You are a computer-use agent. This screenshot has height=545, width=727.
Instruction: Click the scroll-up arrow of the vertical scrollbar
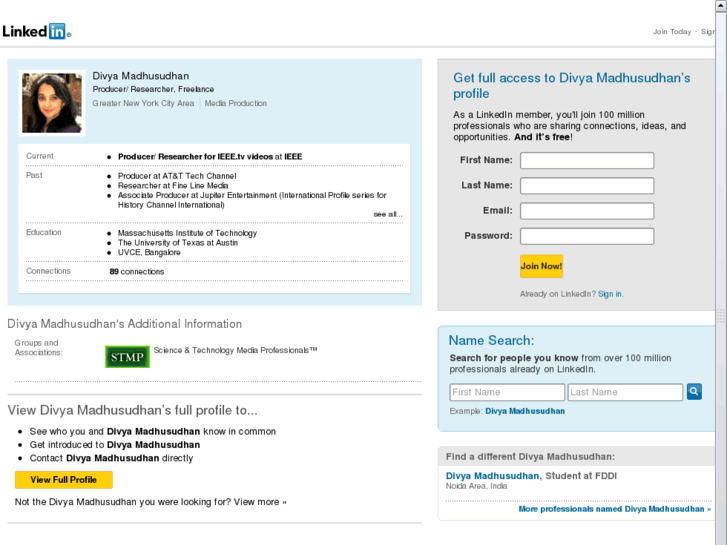(721, 5)
